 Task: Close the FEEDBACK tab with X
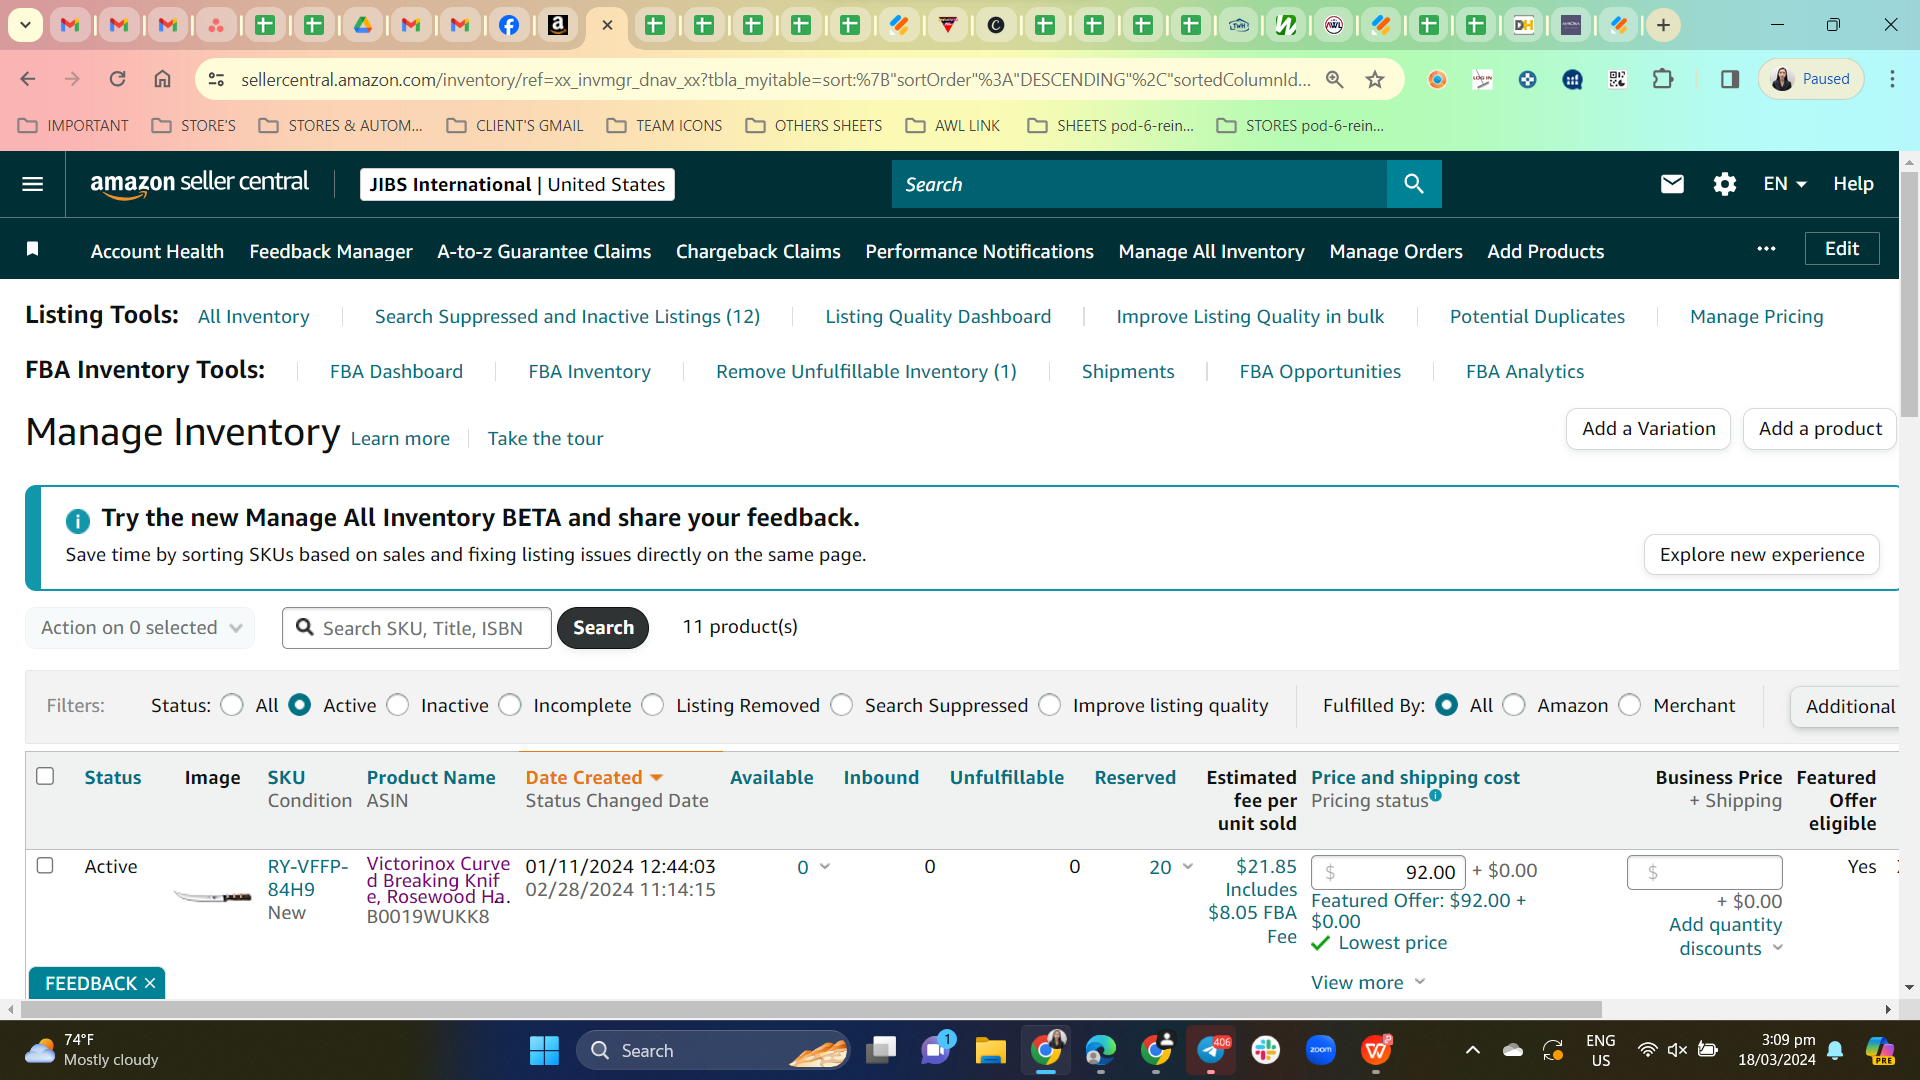pyautogui.click(x=150, y=983)
